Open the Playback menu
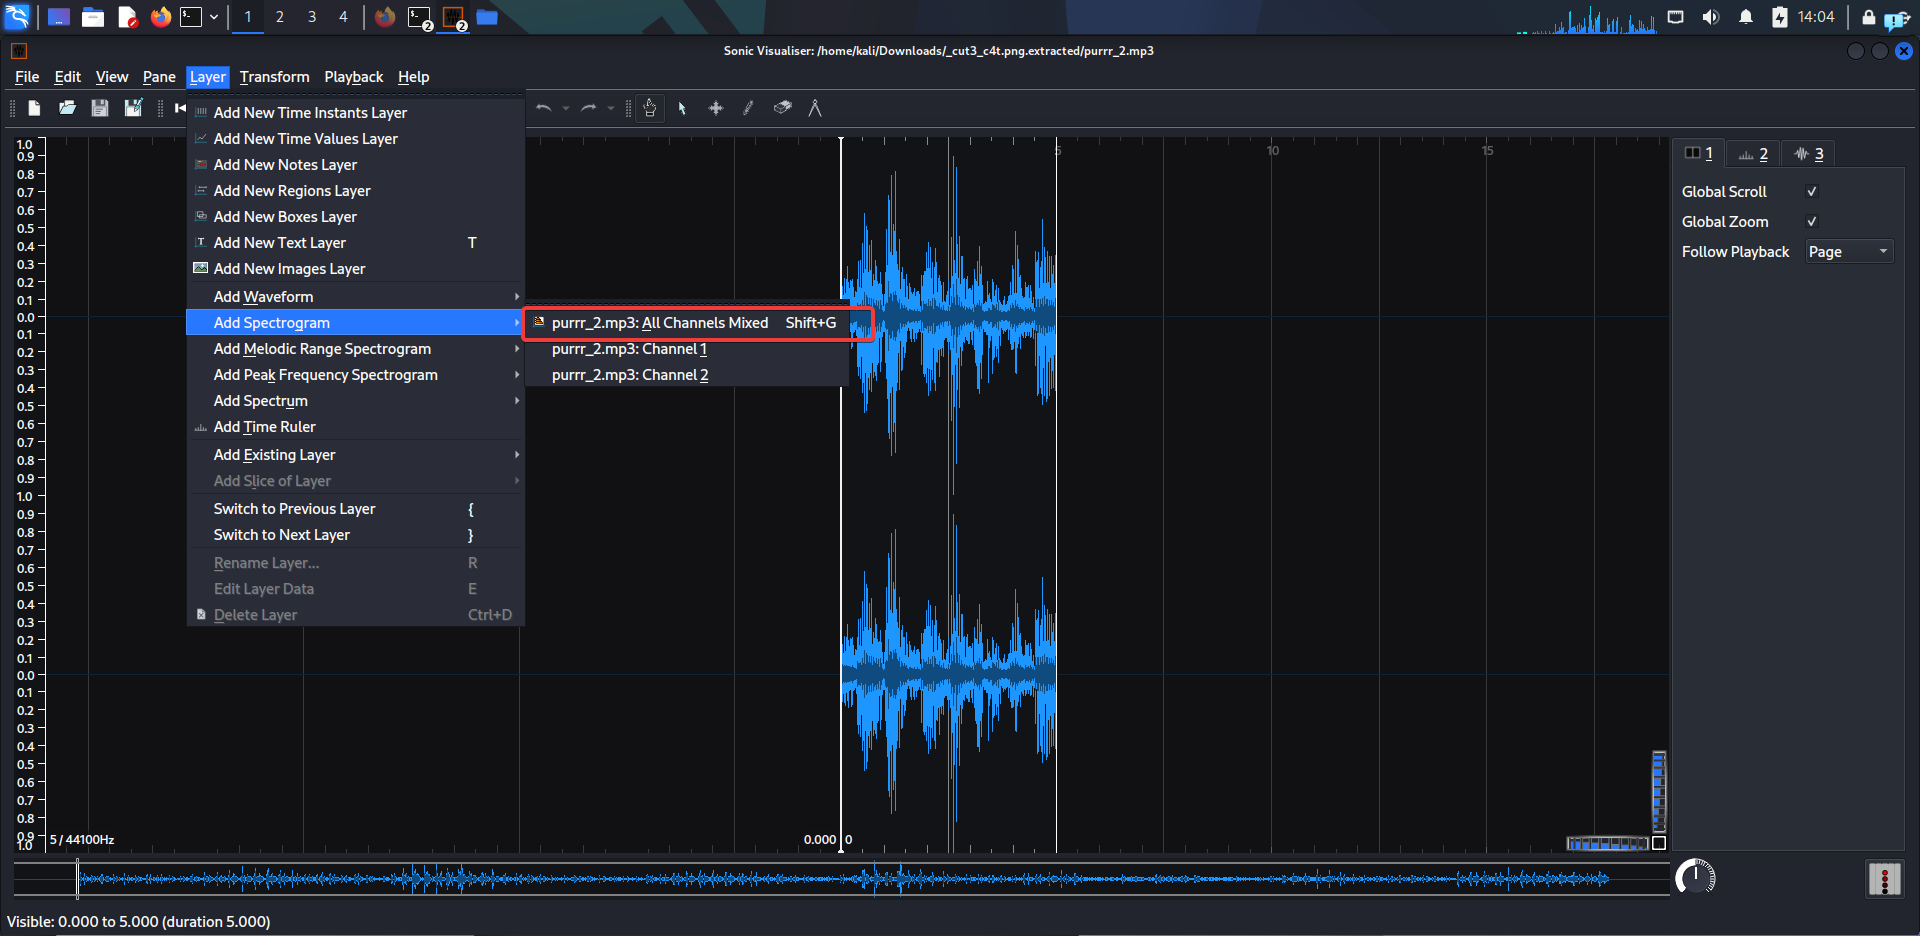Viewport: 1920px width, 936px height. (354, 77)
